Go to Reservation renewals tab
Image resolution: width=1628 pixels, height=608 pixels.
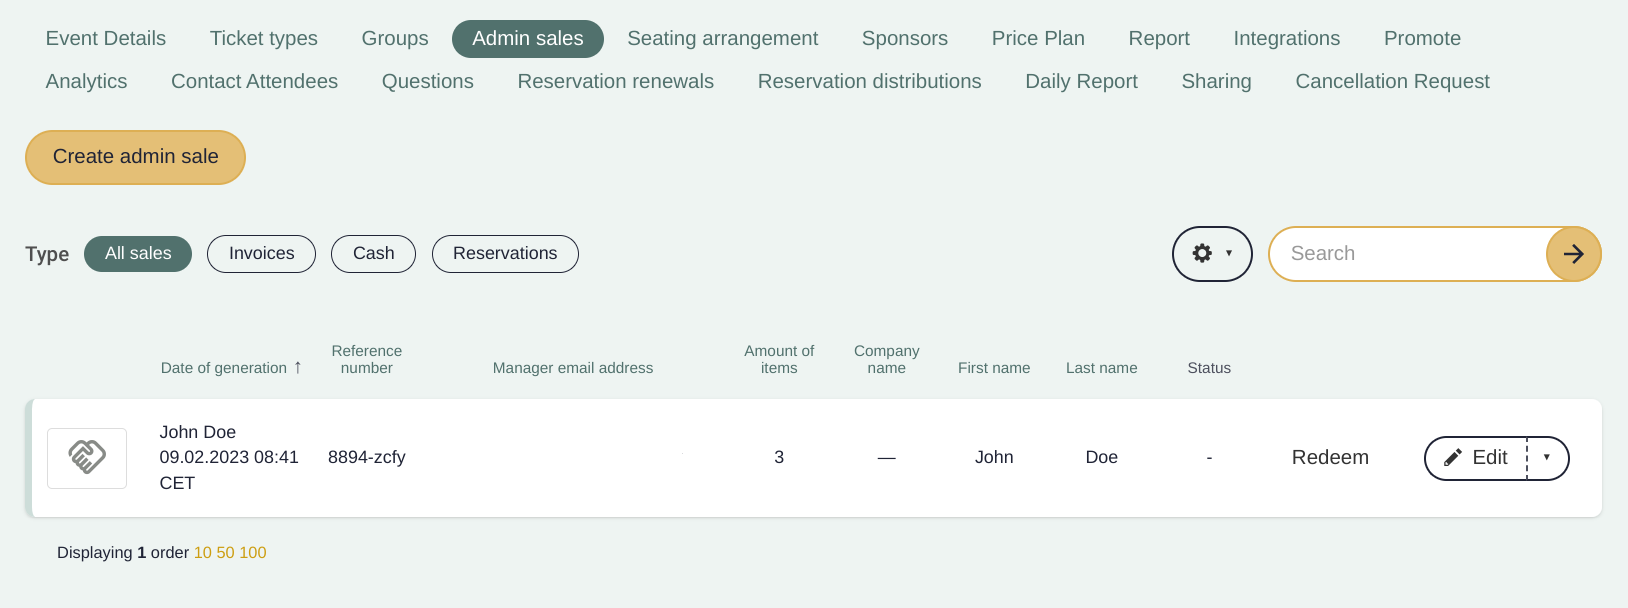point(616,81)
